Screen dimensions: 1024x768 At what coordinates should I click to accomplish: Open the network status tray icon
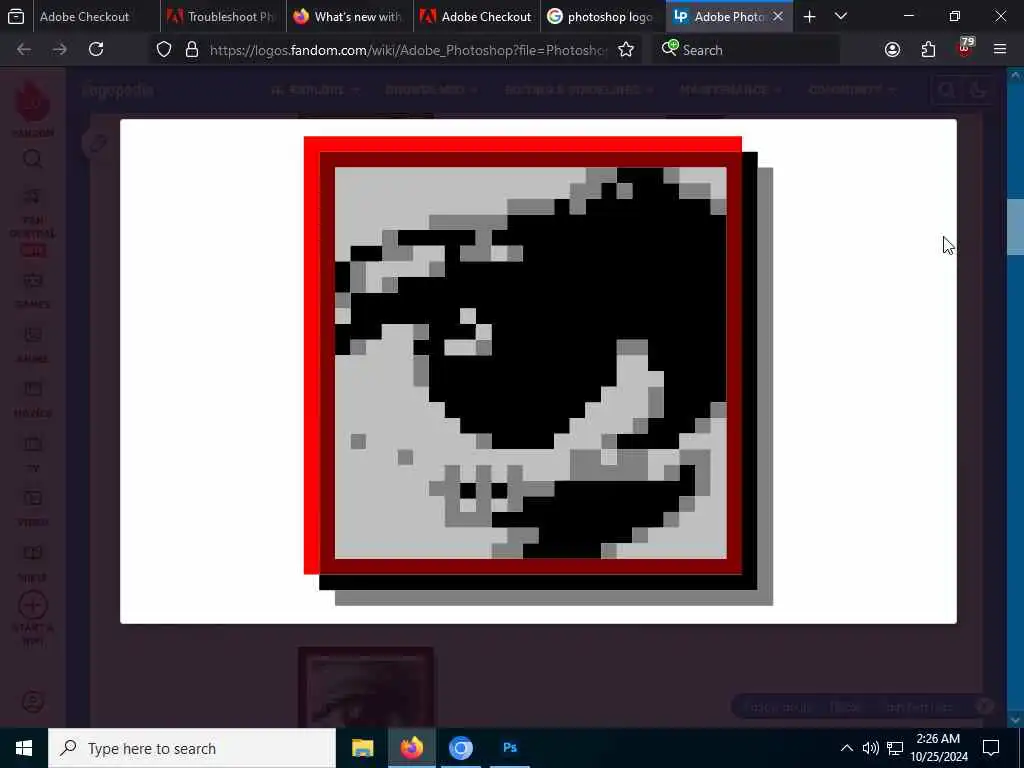click(895, 748)
